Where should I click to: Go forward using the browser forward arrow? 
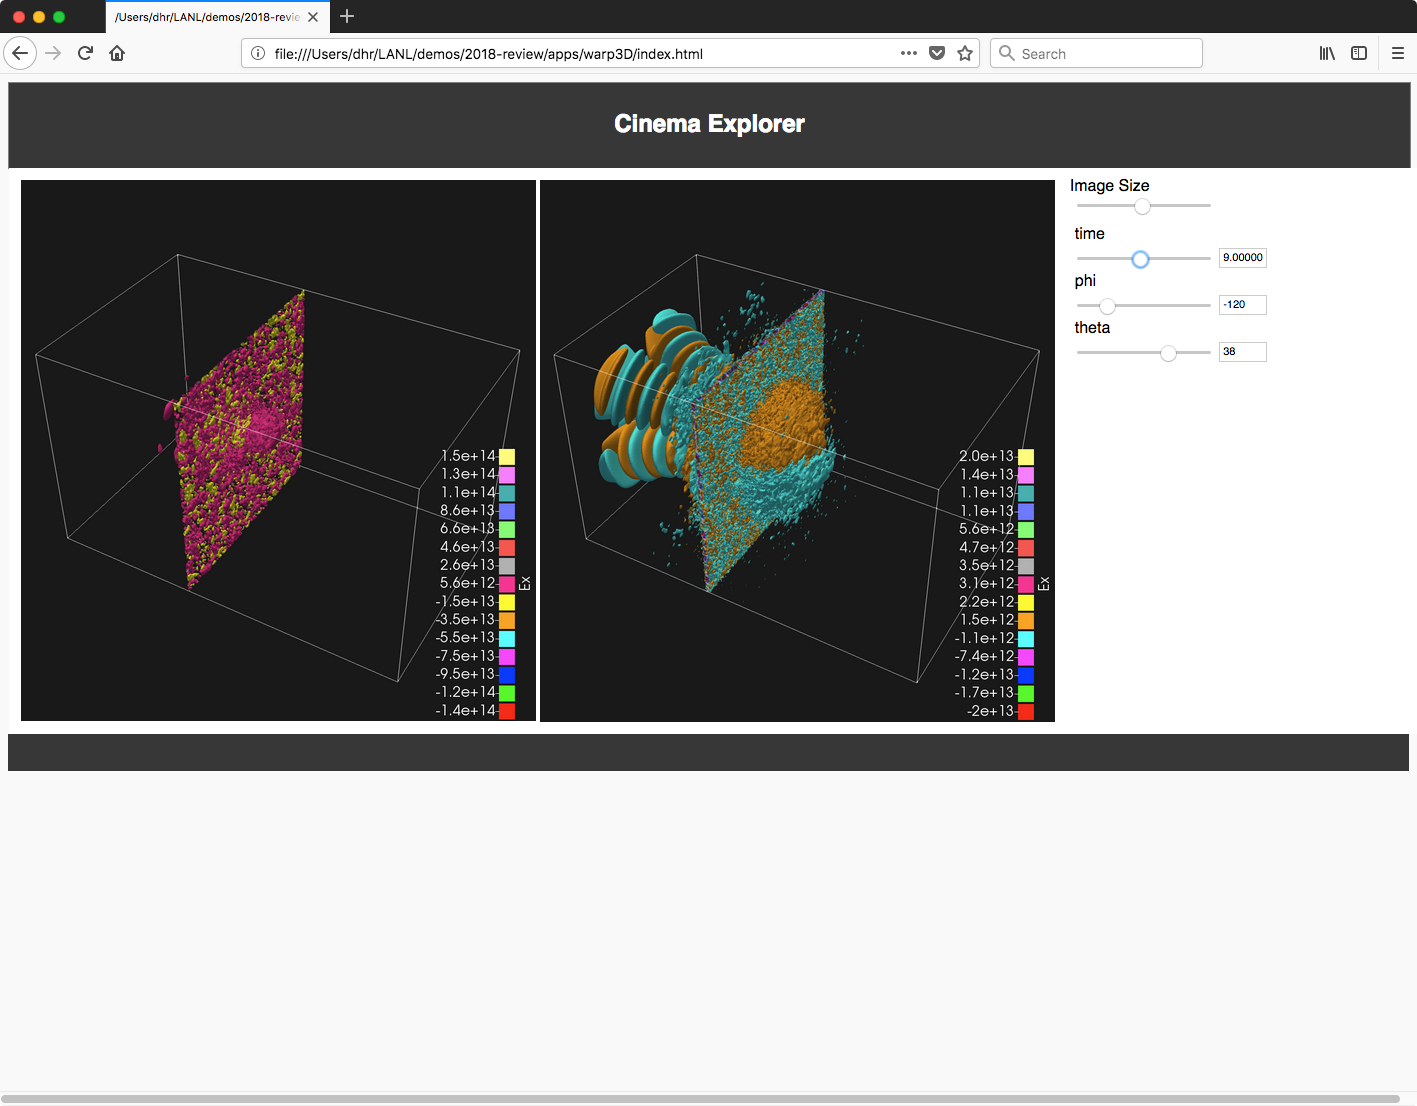pos(53,53)
